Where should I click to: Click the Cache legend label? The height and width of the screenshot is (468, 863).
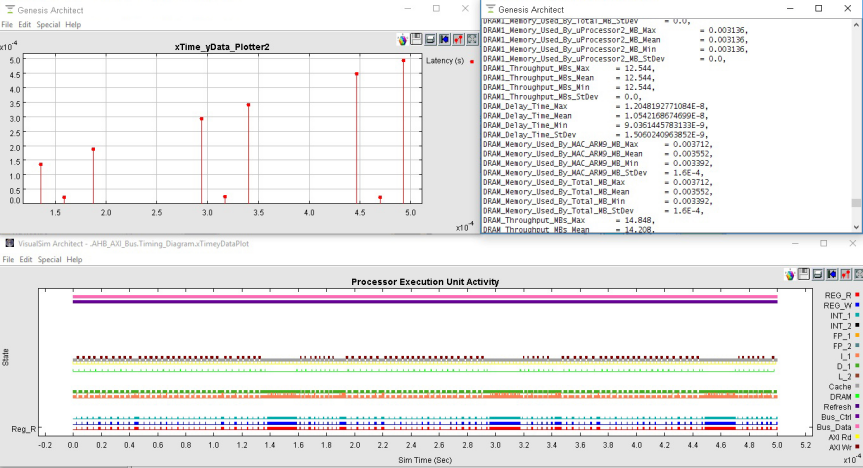click(x=840, y=387)
